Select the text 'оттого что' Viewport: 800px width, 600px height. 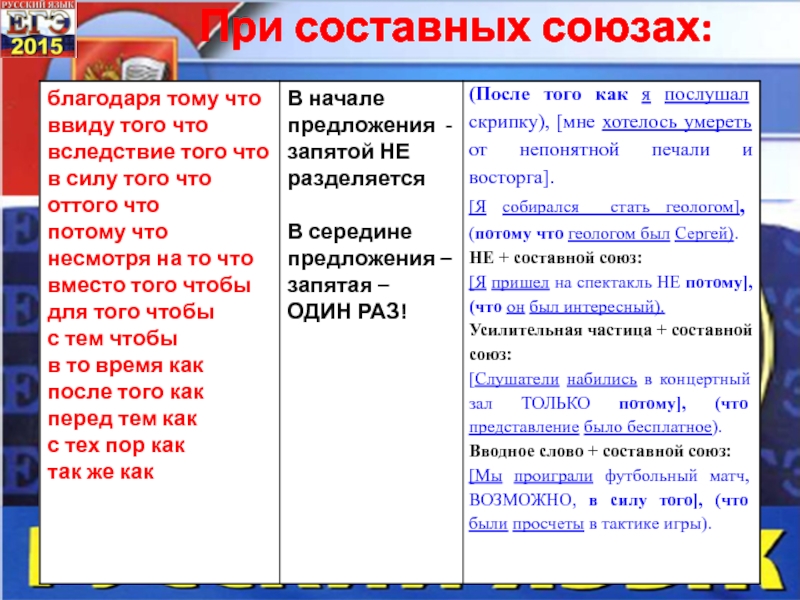coord(103,205)
